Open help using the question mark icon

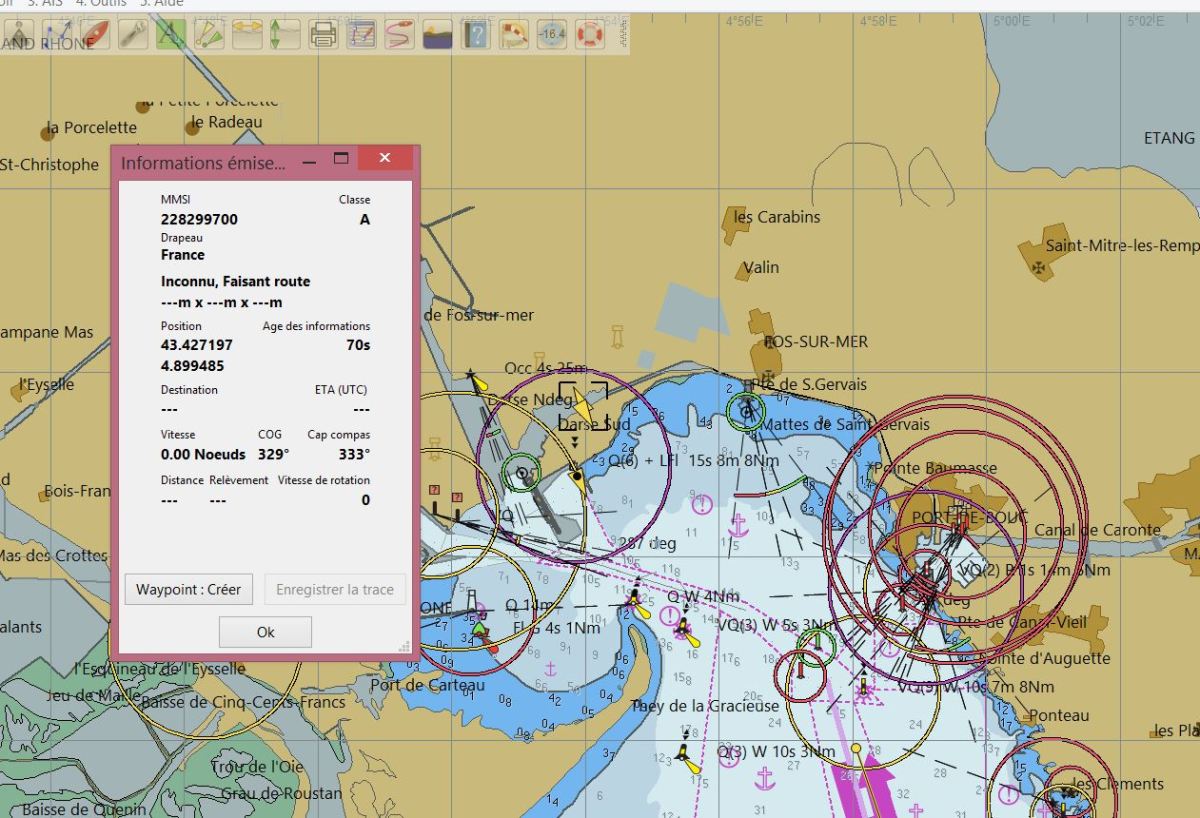475,35
